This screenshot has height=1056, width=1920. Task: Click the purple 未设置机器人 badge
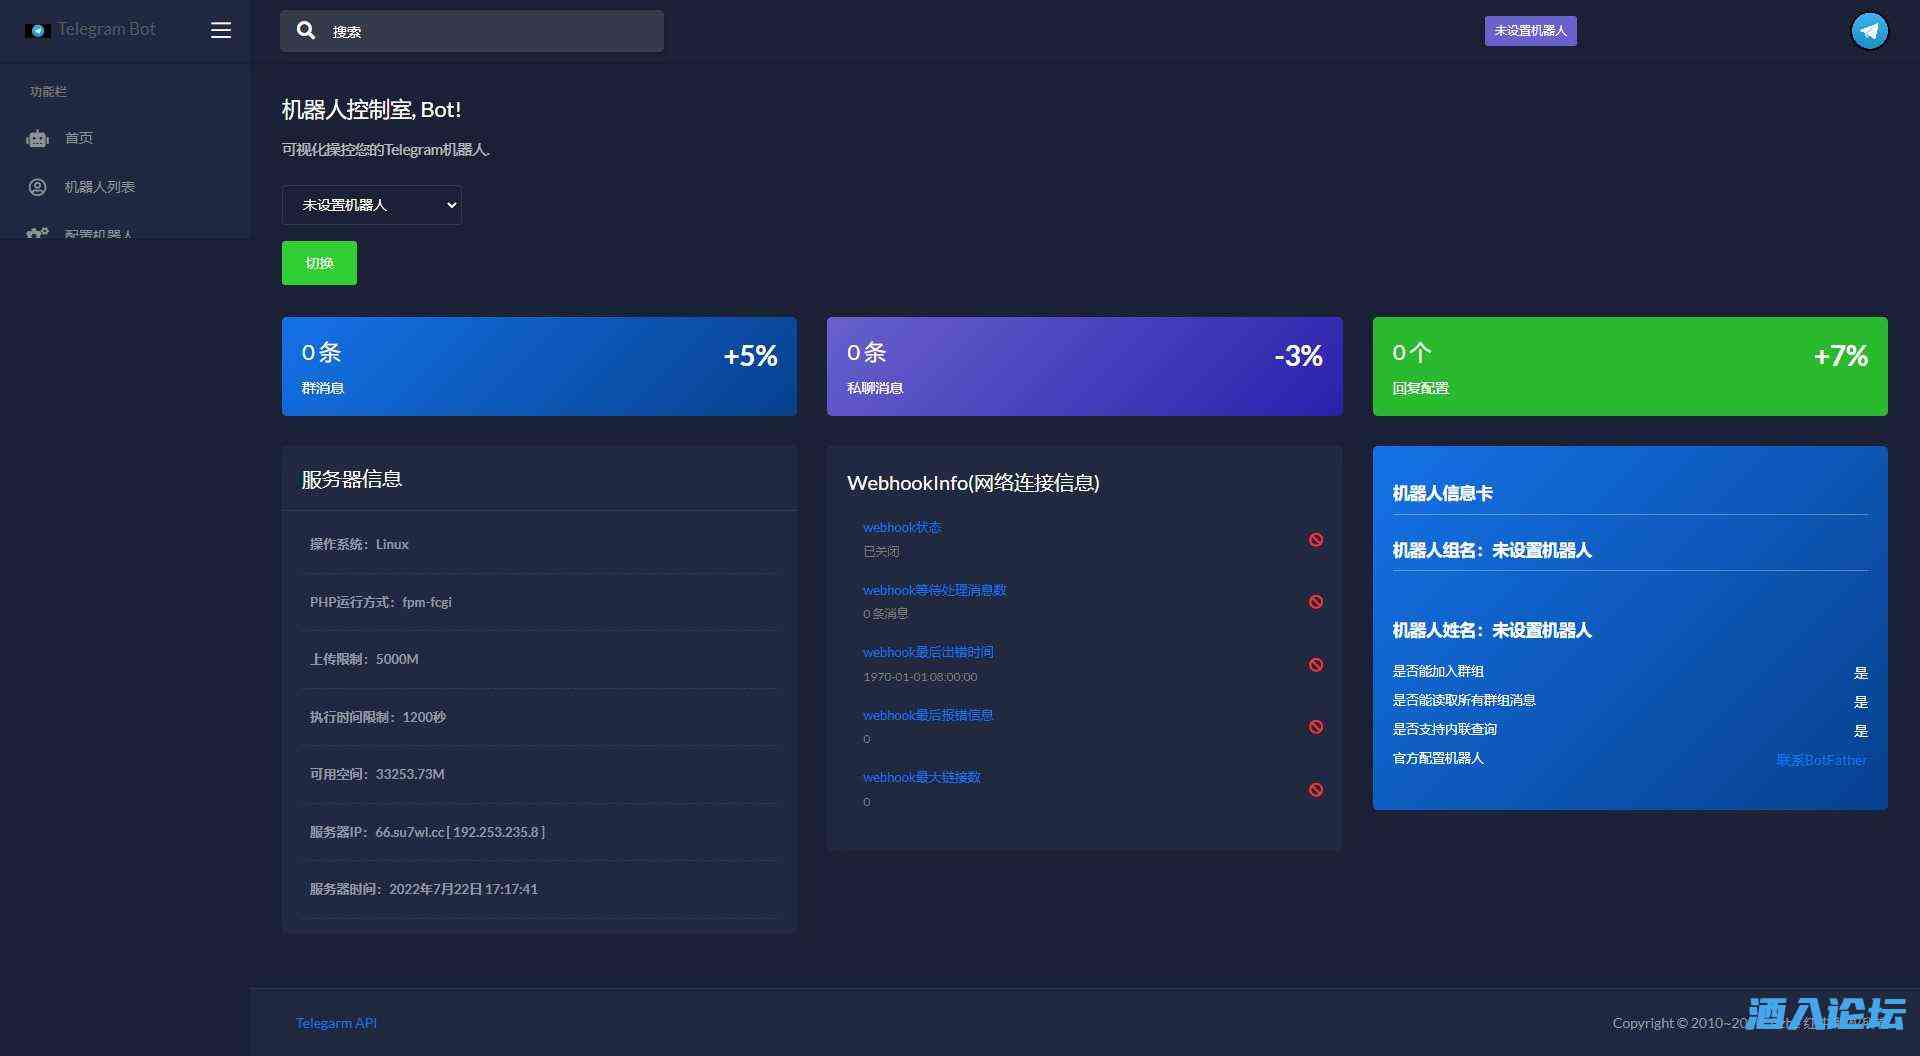1530,31
